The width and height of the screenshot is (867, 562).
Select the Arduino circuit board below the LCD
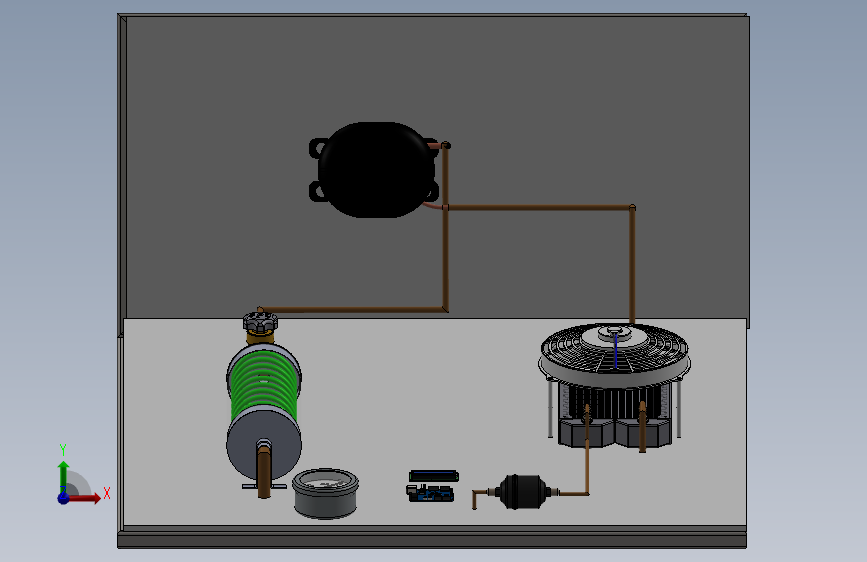[430, 493]
